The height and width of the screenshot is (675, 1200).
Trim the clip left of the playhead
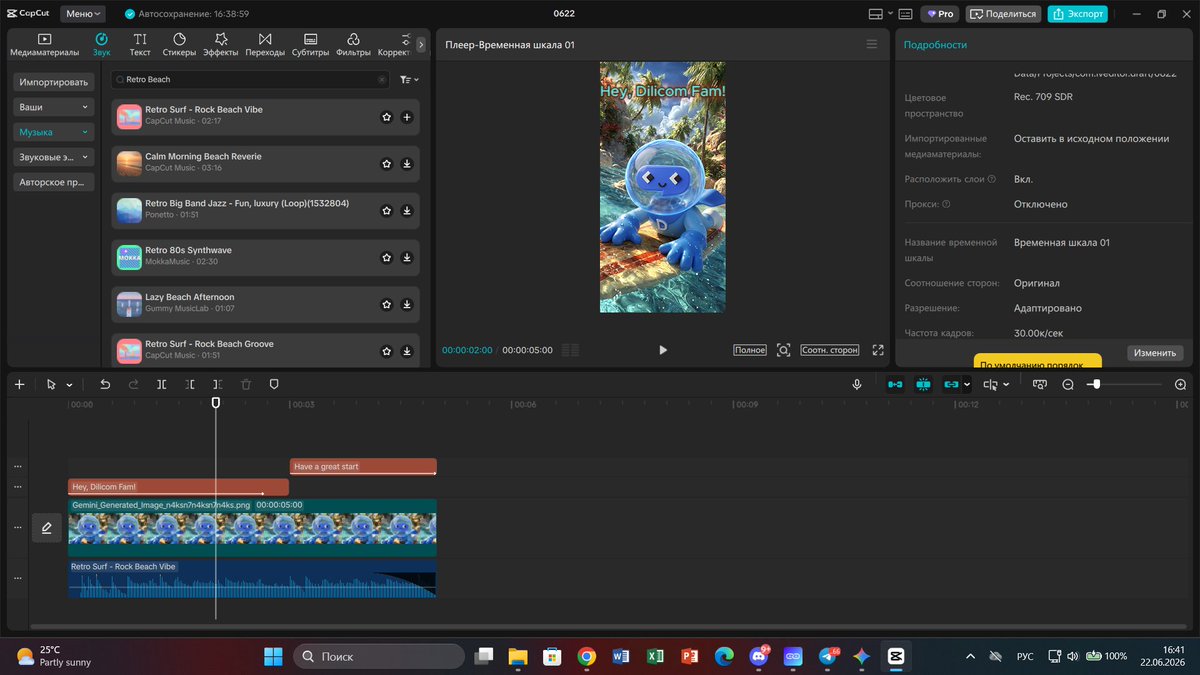190,384
